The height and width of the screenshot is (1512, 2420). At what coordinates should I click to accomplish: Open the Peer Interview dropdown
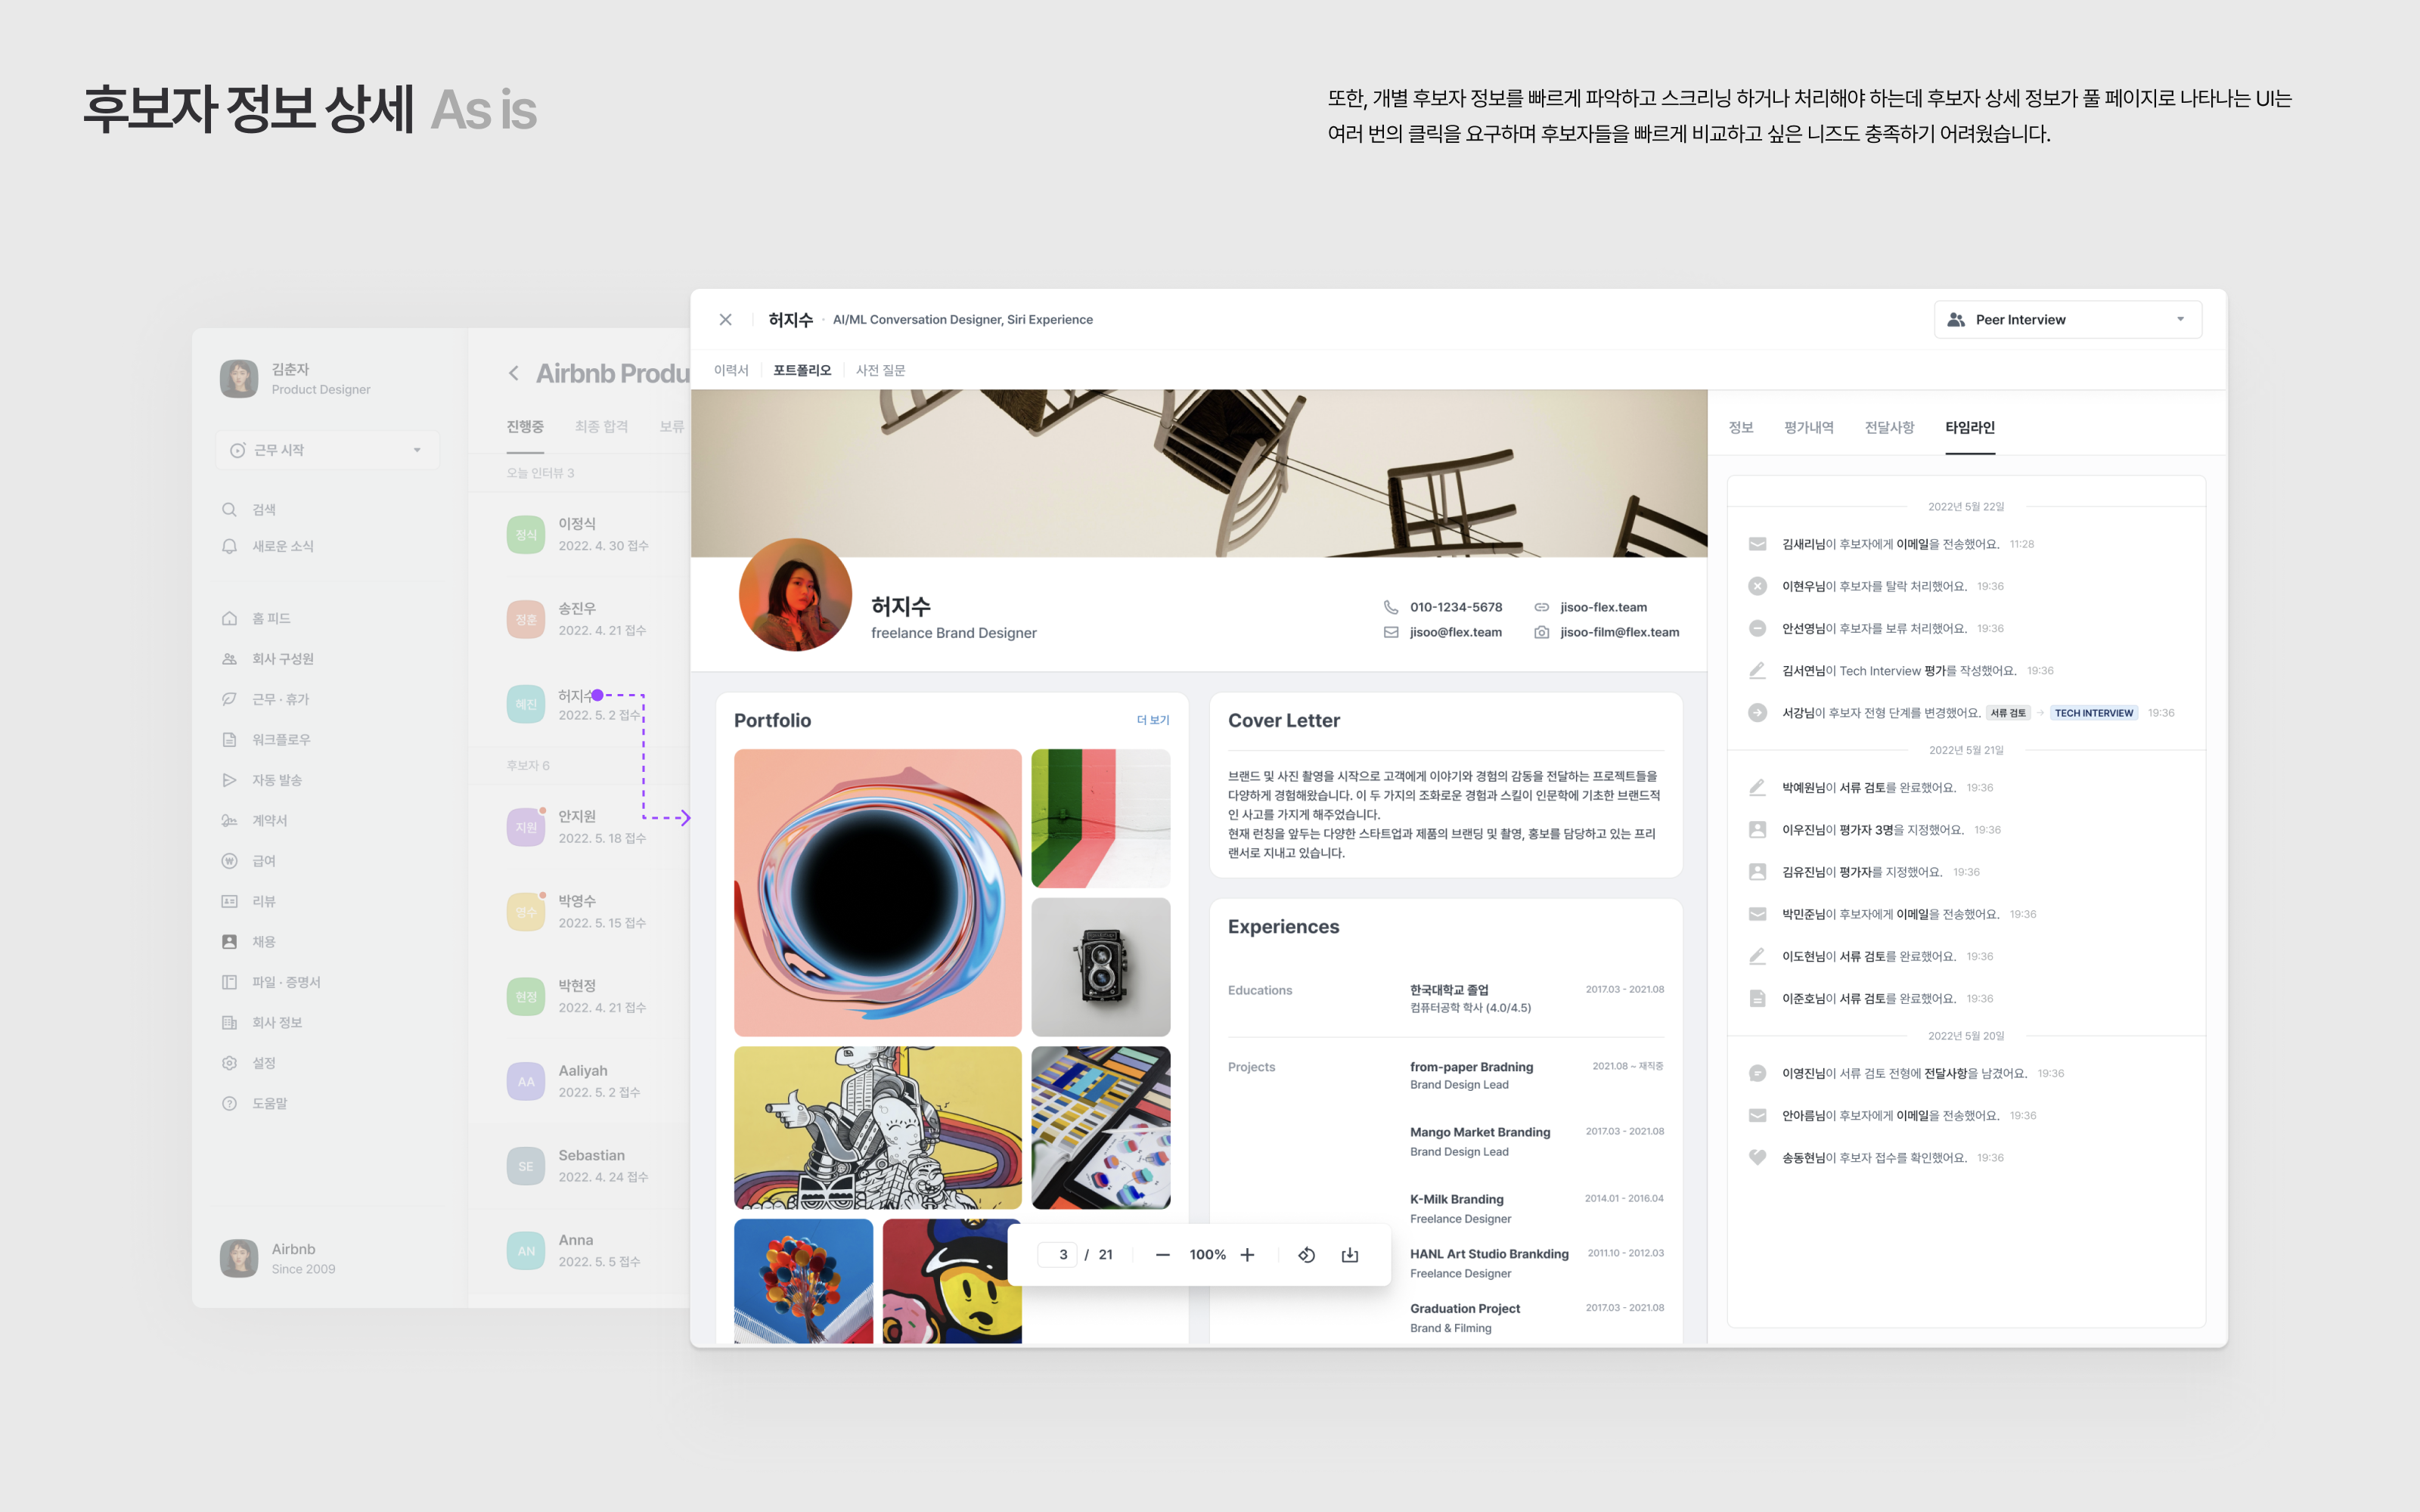[x=2067, y=320]
